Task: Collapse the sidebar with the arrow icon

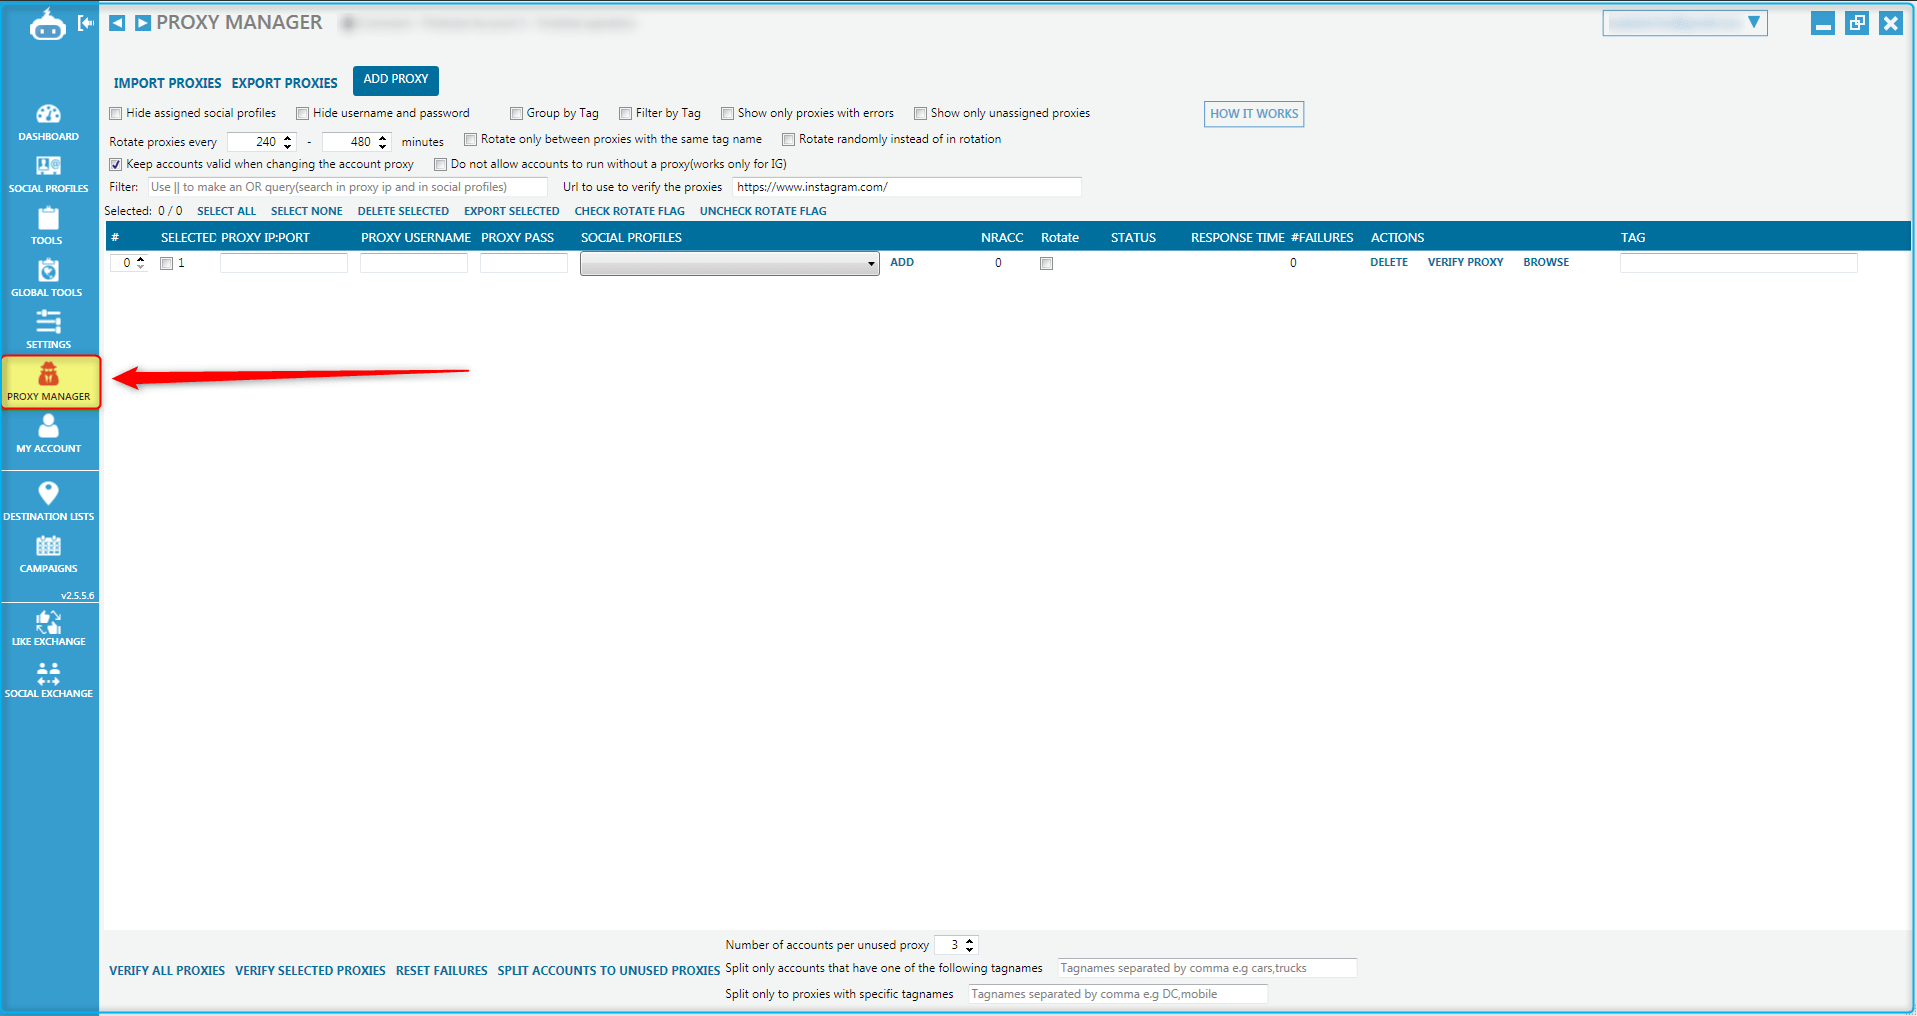Action: tap(86, 22)
